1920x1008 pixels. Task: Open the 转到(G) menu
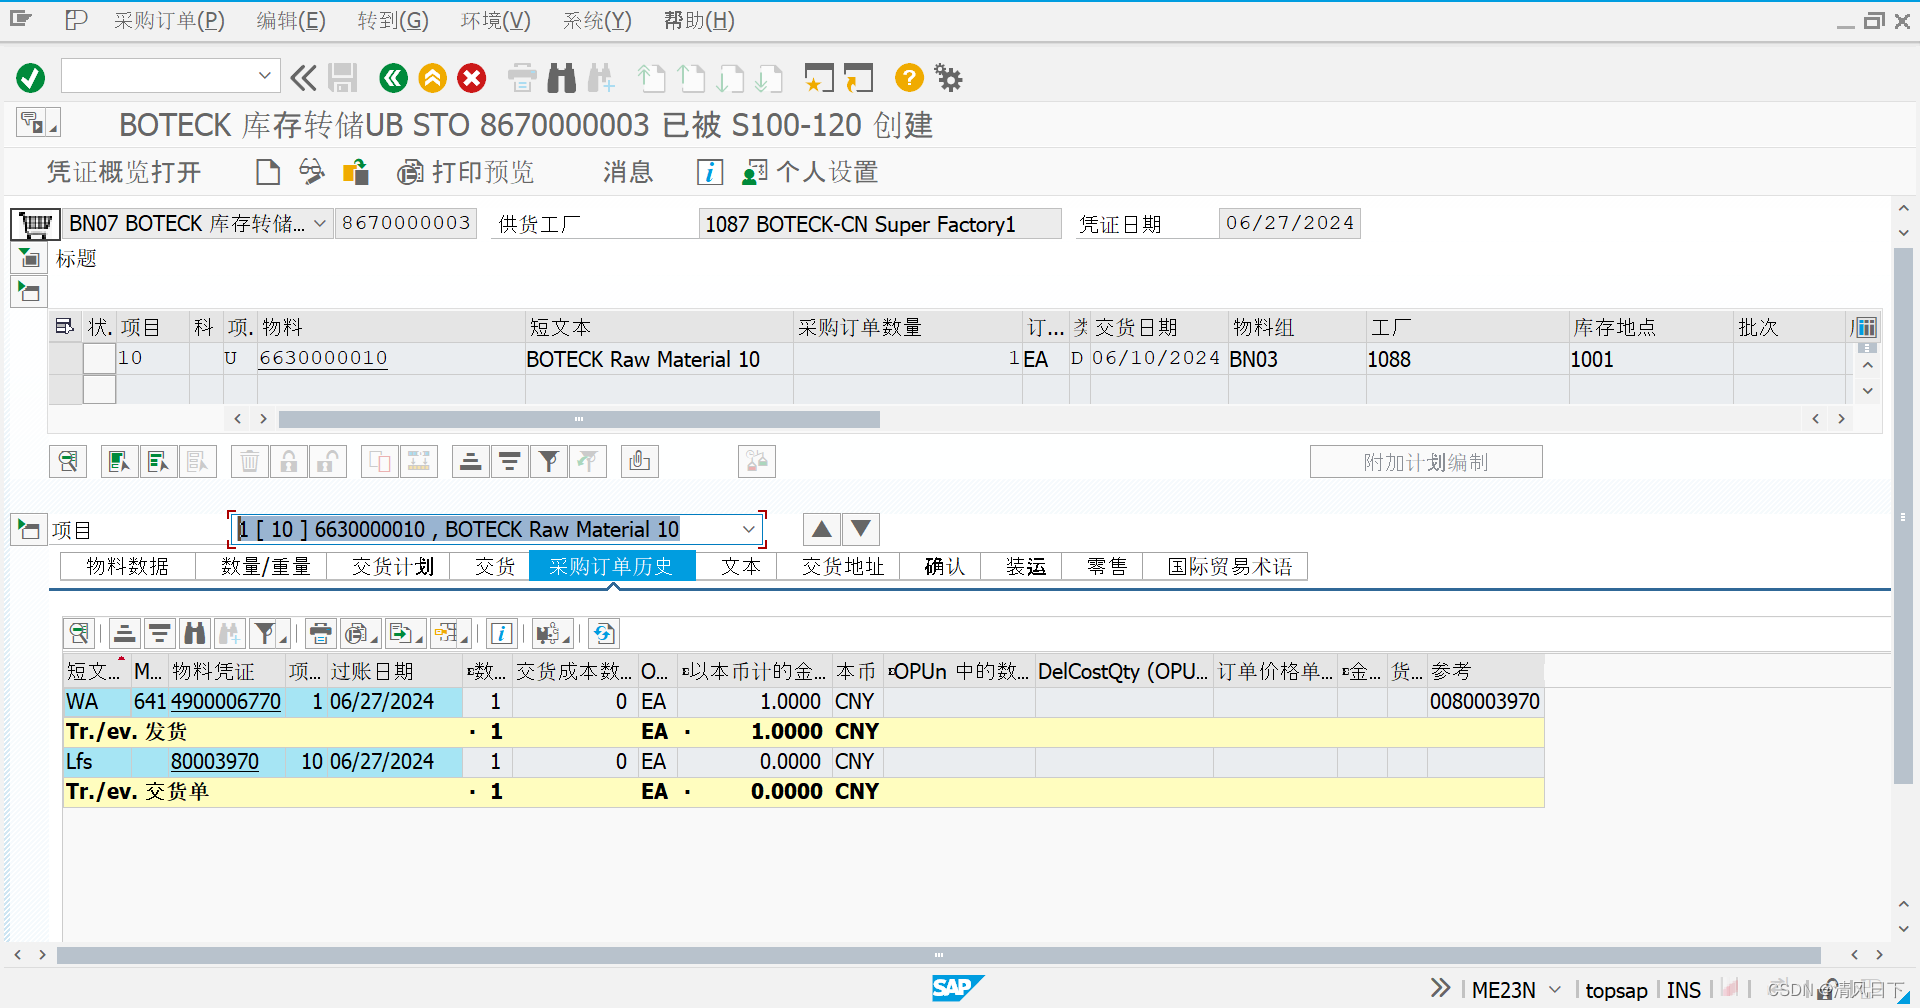tap(393, 20)
